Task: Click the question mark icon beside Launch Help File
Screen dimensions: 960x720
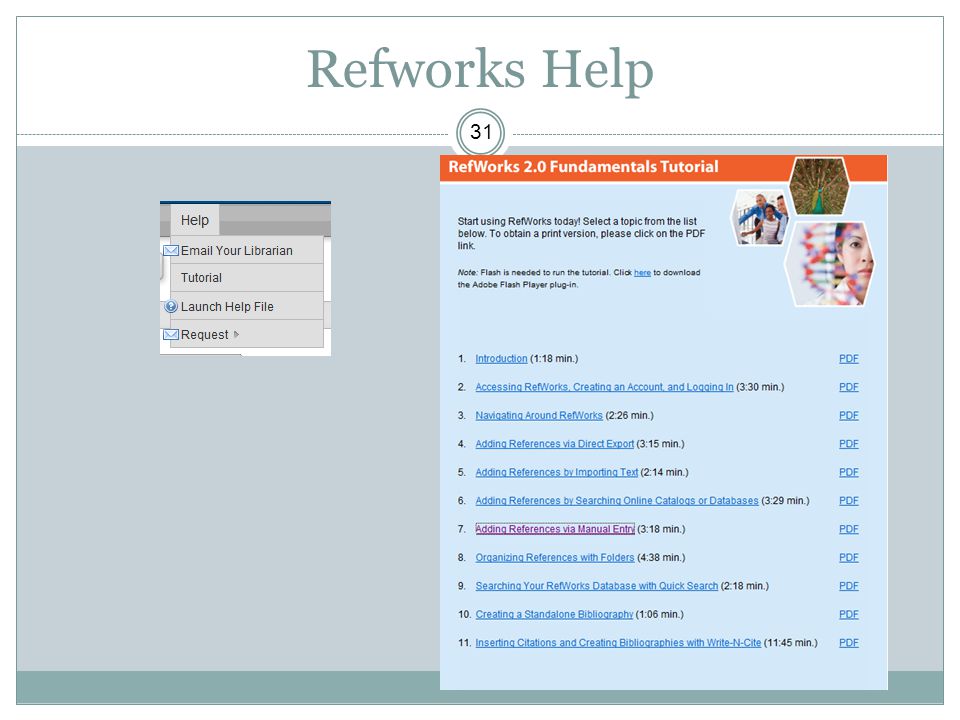Action: [x=171, y=307]
